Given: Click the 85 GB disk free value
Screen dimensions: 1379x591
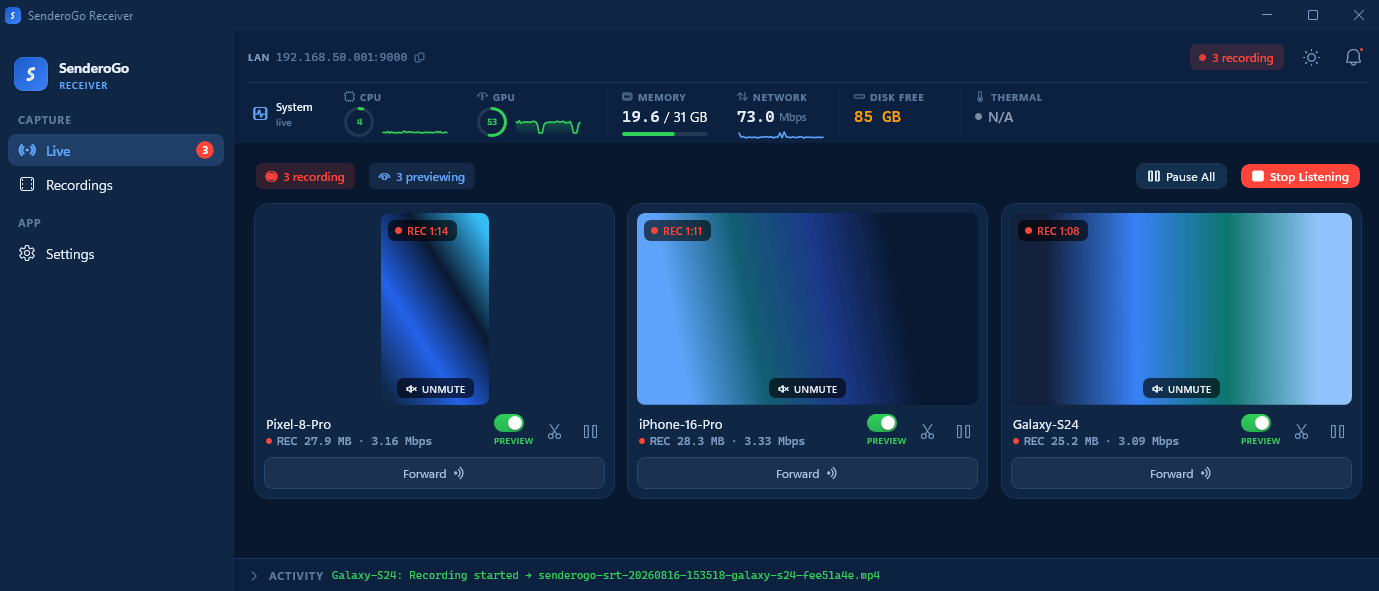Looking at the screenshot, I should pyautogui.click(x=878, y=116).
